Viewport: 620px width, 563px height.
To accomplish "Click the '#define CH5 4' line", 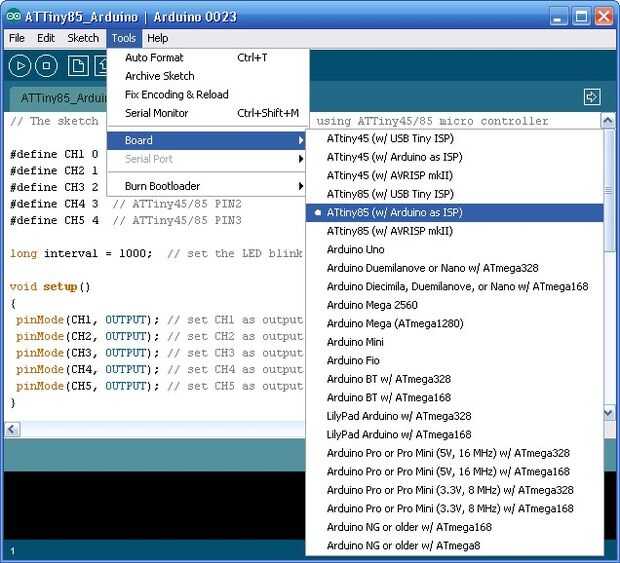I will point(54,220).
